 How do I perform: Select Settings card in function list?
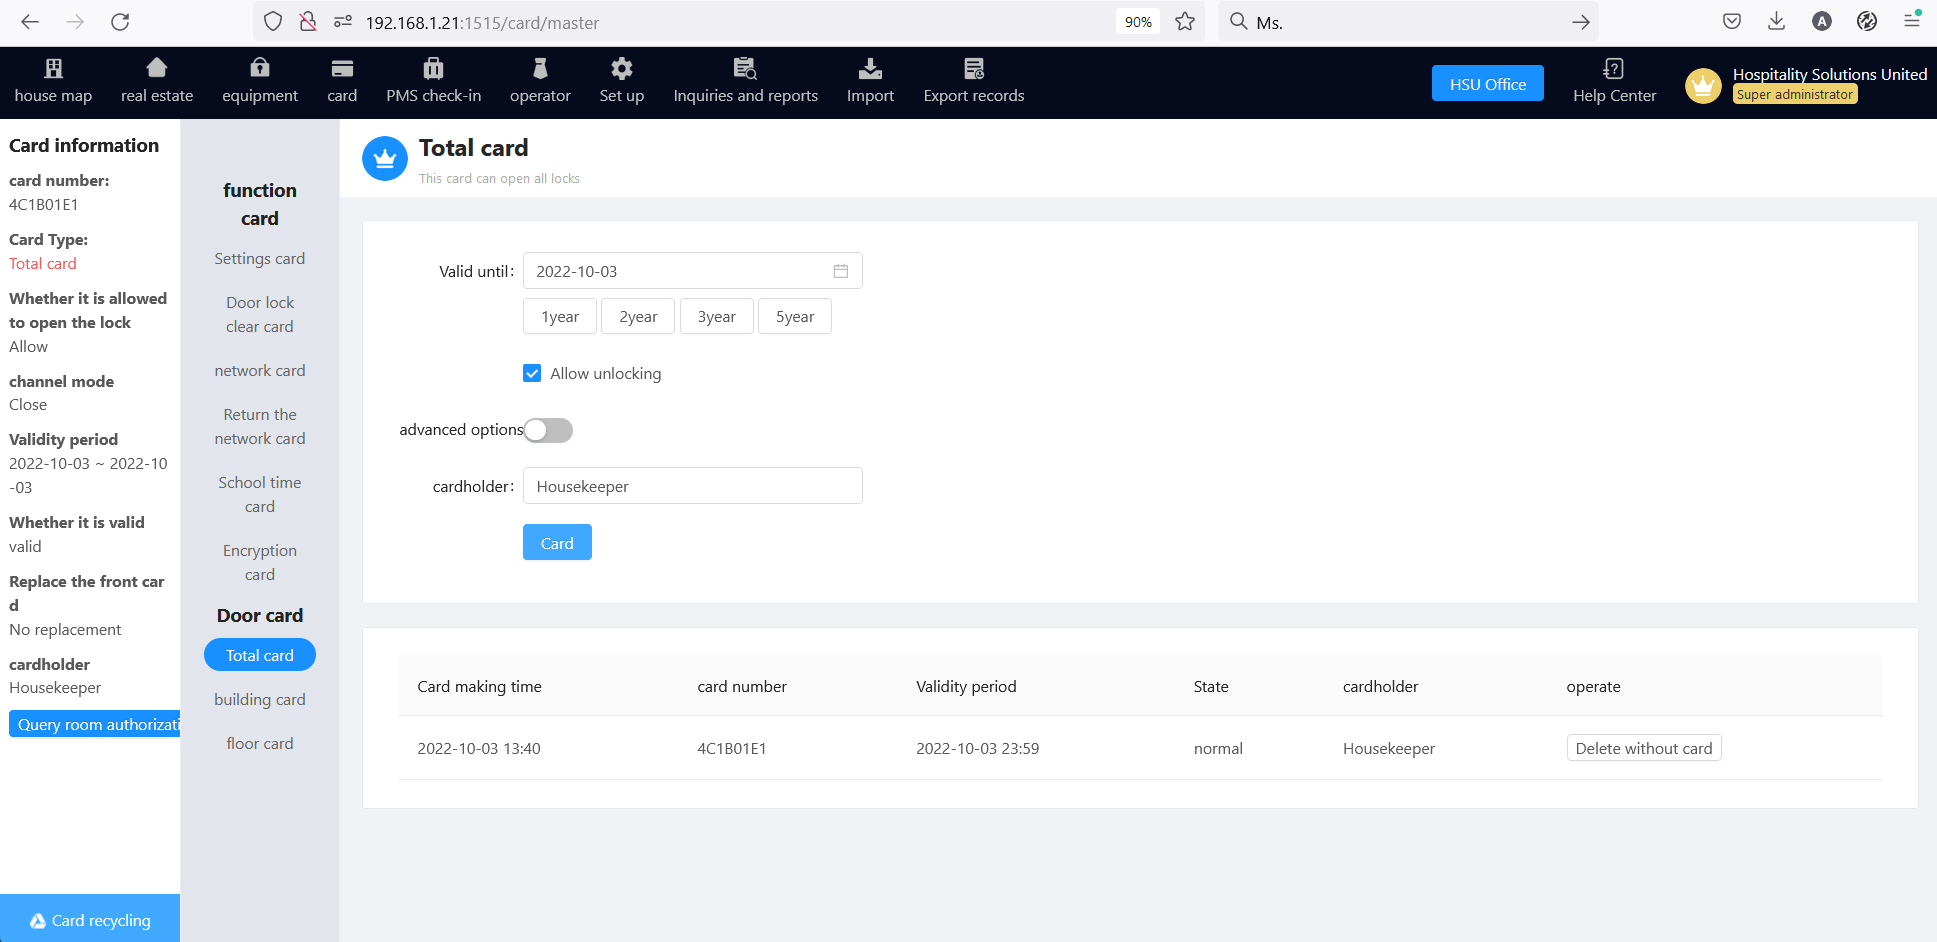pos(260,258)
